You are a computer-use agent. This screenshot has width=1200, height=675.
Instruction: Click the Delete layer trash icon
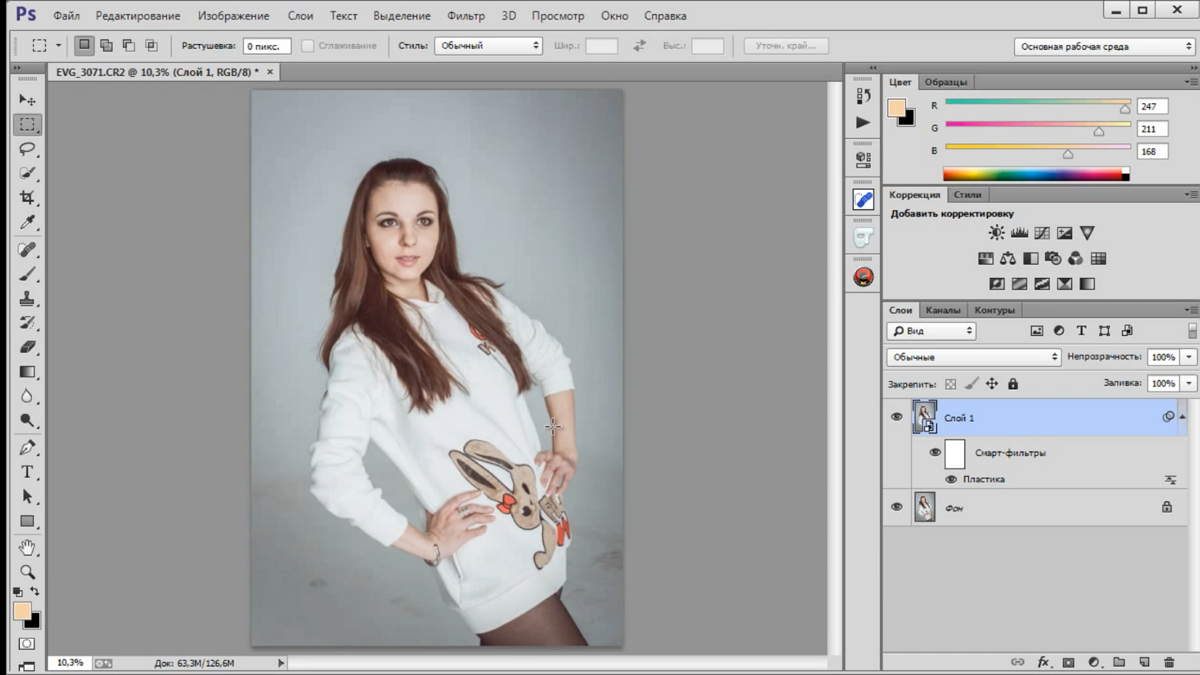click(x=1169, y=662)
